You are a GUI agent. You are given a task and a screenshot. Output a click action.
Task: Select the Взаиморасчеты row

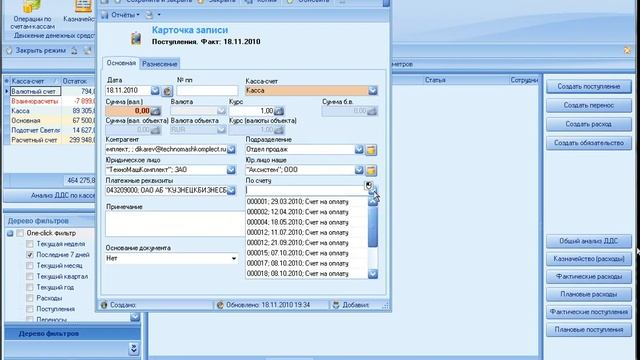50,101
